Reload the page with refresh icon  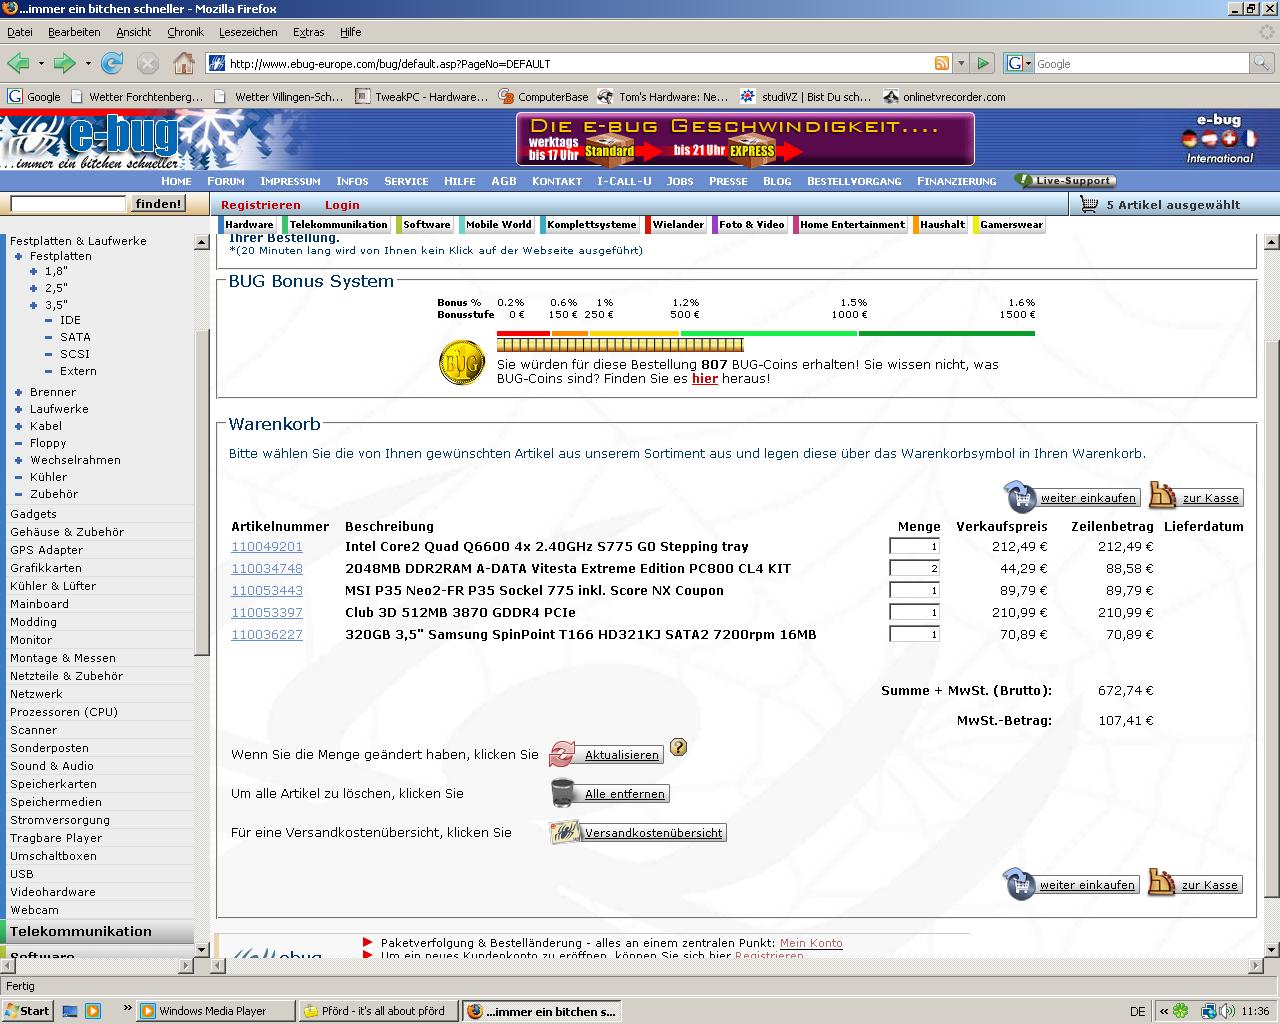pyautogui.click(x=112, y=63)
